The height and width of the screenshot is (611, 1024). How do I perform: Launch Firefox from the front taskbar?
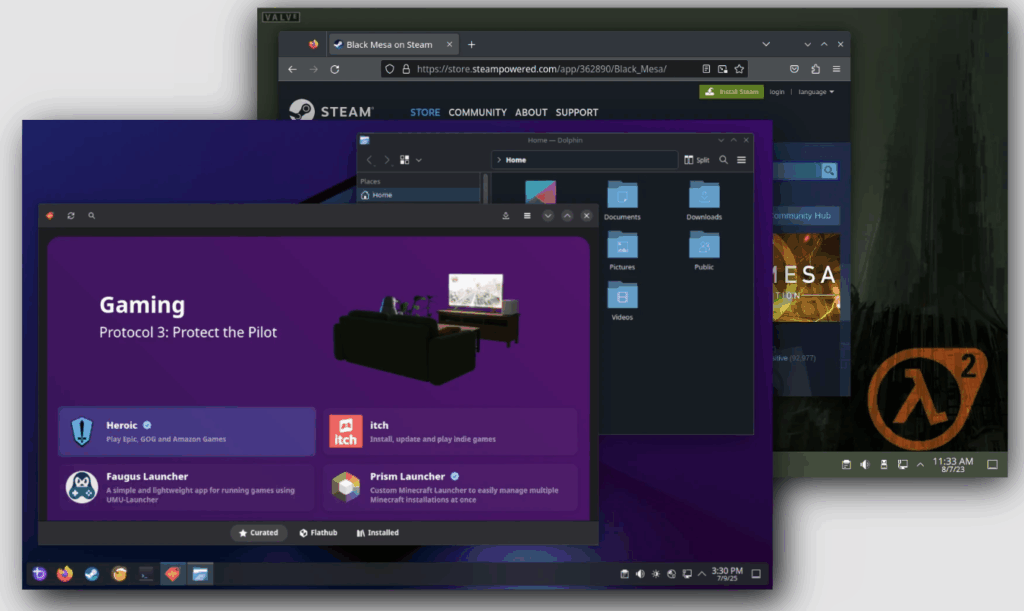point(65,574)
